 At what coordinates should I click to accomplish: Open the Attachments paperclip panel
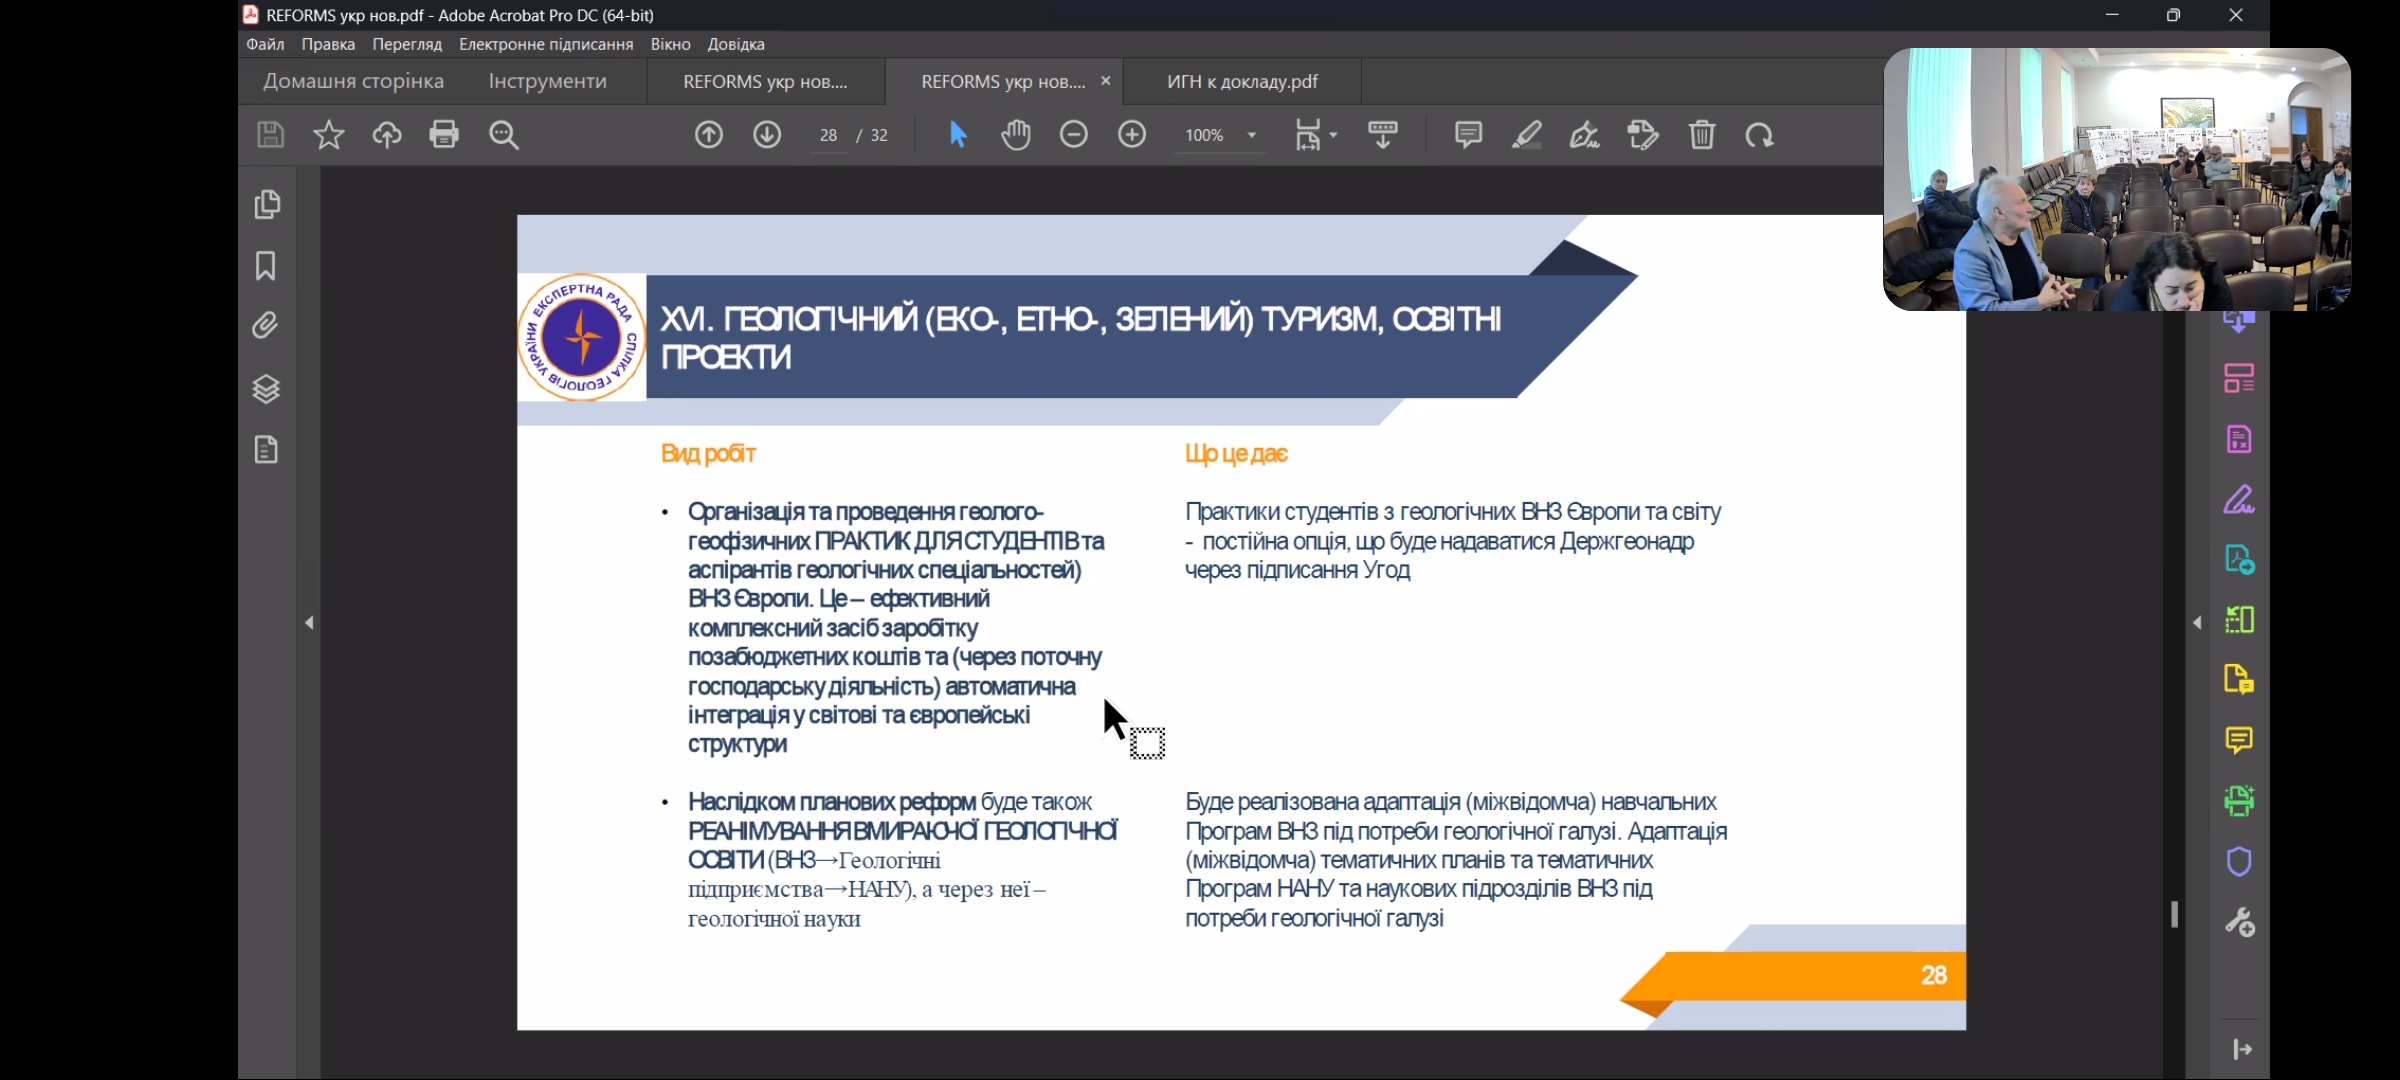[266, 326]
